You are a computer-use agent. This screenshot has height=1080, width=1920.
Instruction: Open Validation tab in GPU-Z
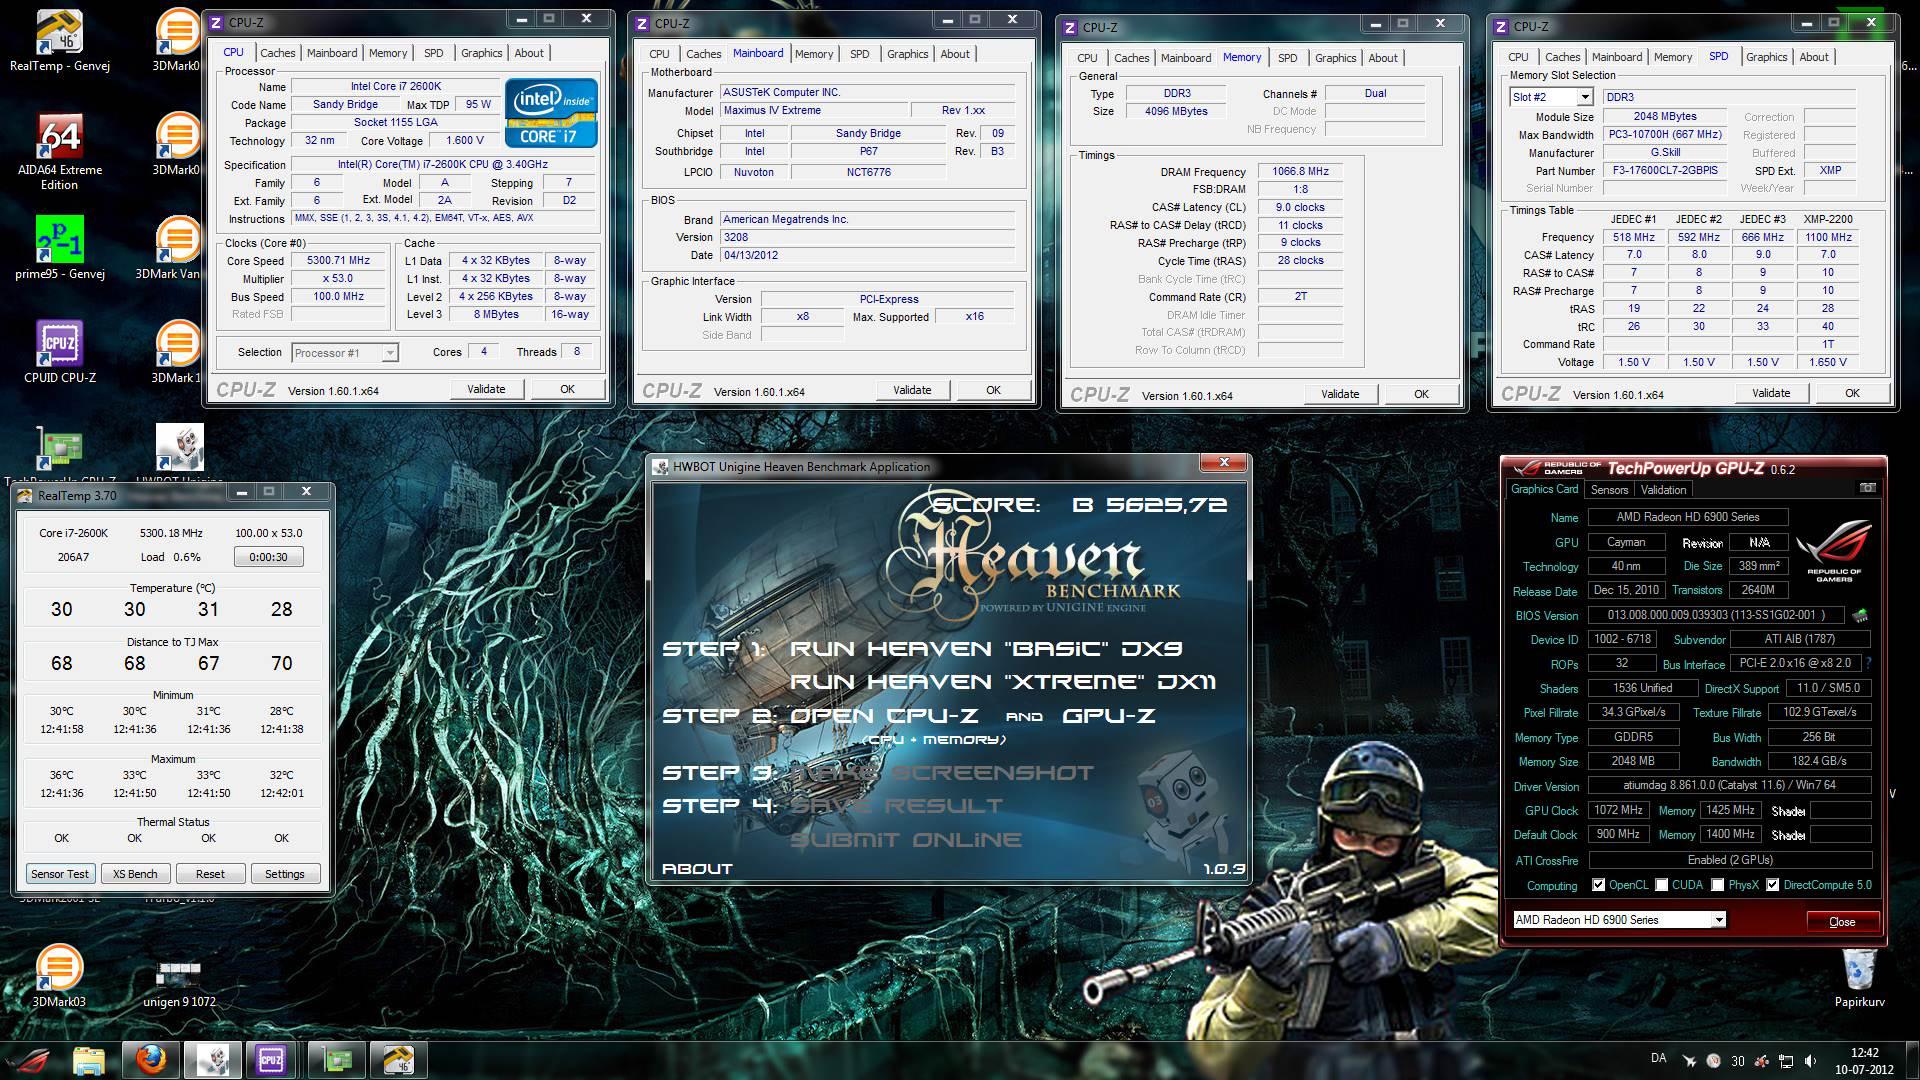[x=1663, y=489]
